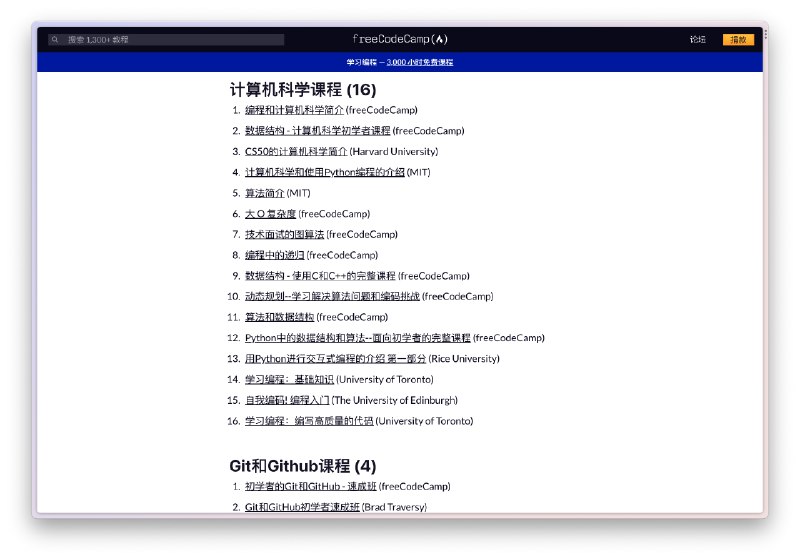This screenshot has width=800, height=560.
Task: Open the 3,000 小时免费课程 banner link
Action: tap(420, 62)
